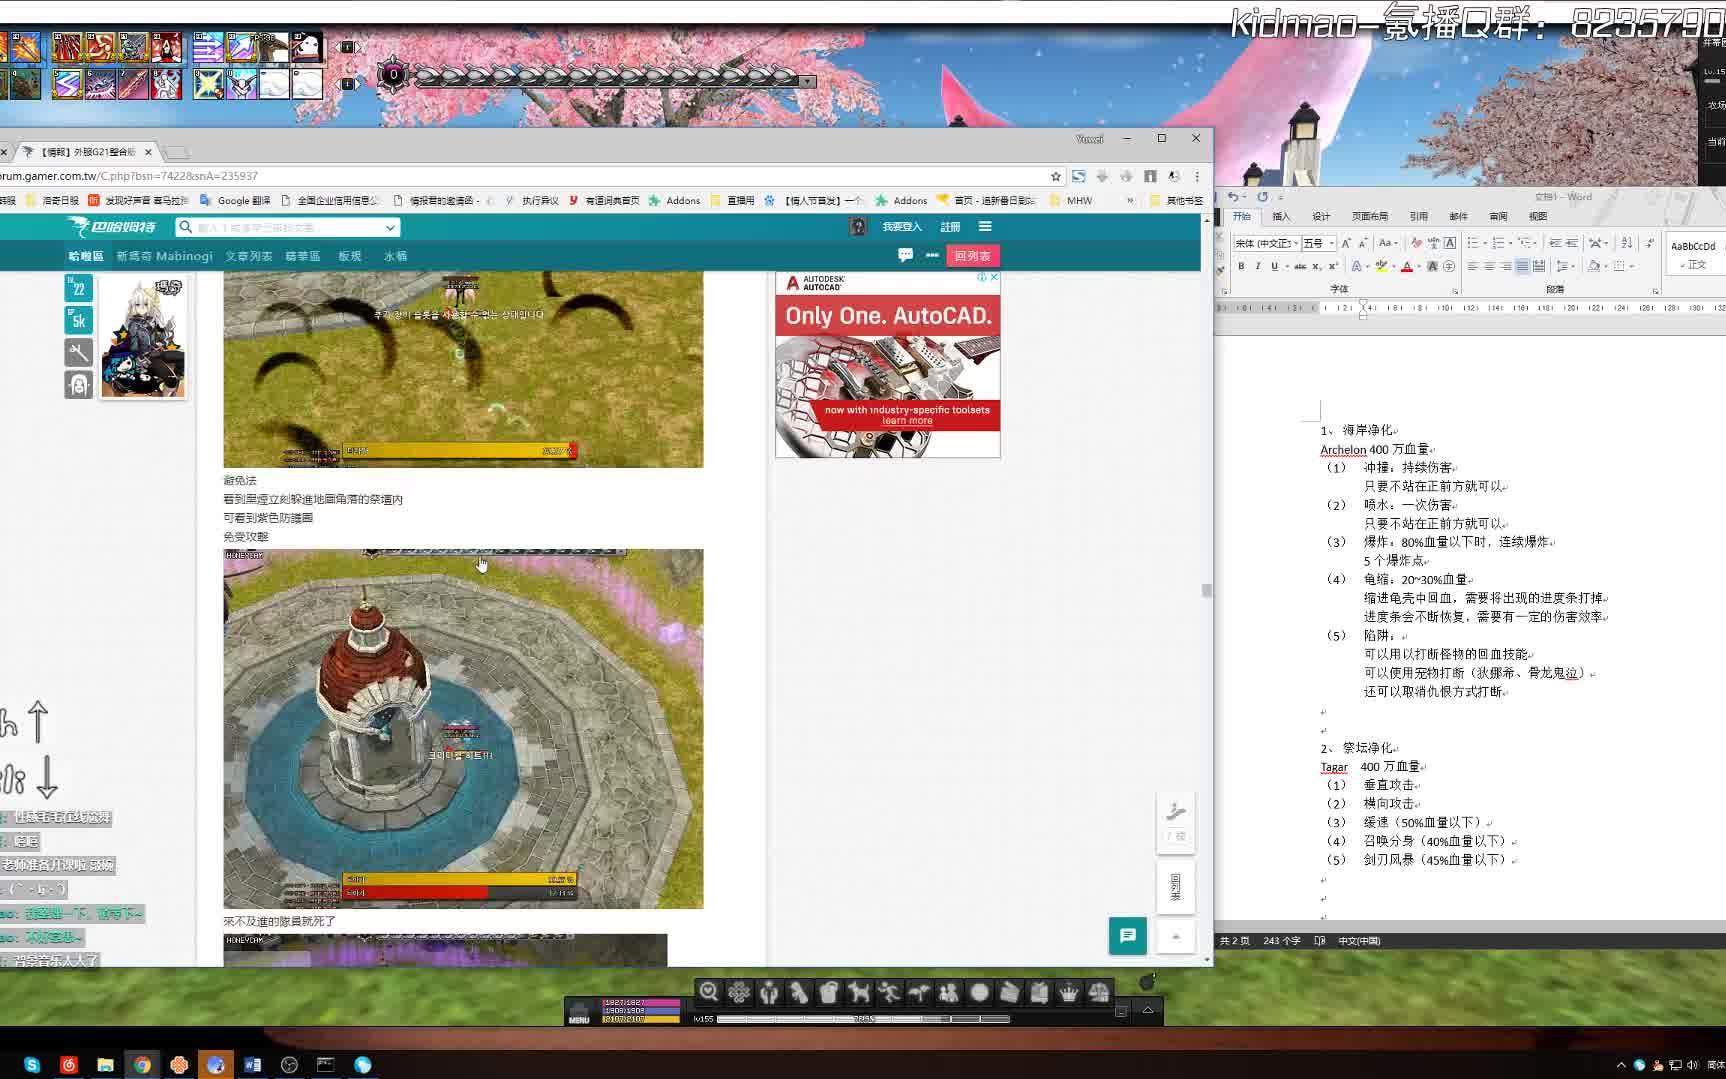Open game pet dog icon menu
The height and width of the screenshot is (1079, 1726).
click(859, 992)
